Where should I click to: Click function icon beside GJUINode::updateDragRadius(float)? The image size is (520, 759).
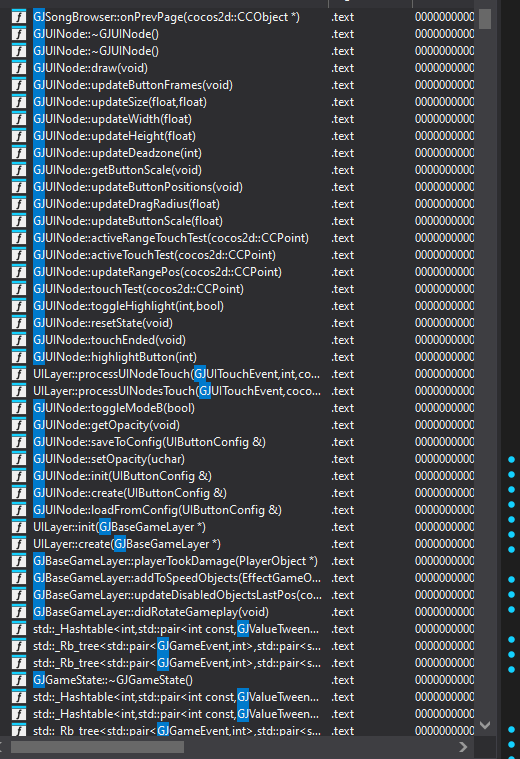pos(18,204)
